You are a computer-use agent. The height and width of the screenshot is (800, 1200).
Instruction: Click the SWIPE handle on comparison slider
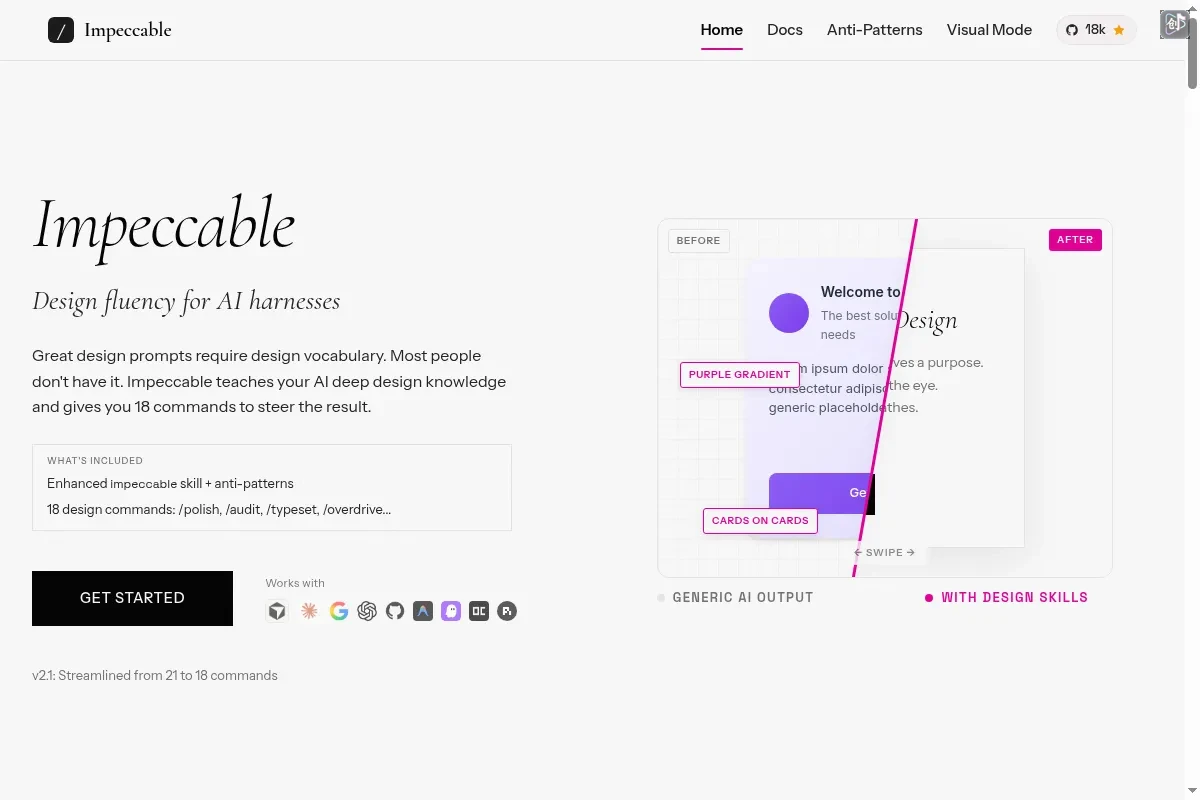pos(885,552)
